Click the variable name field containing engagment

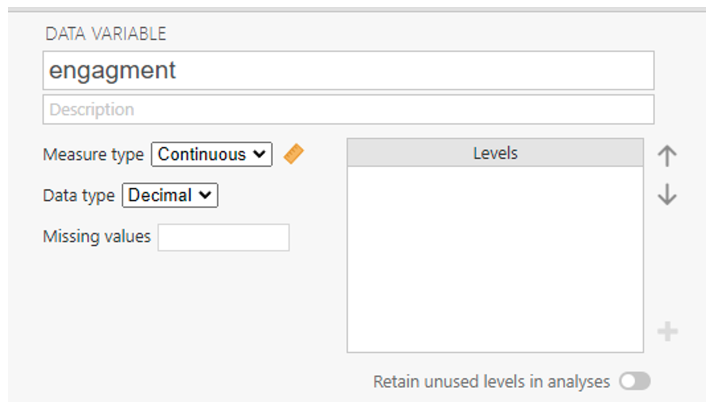coord(348,71)
